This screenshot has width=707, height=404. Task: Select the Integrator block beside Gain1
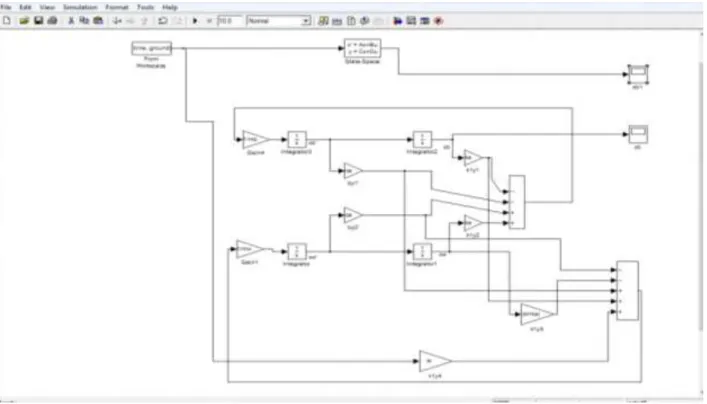click(x=297, y=252)
